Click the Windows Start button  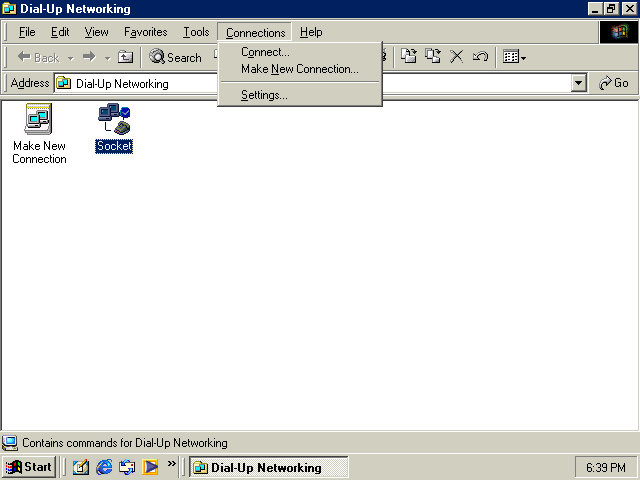[29, 467]
